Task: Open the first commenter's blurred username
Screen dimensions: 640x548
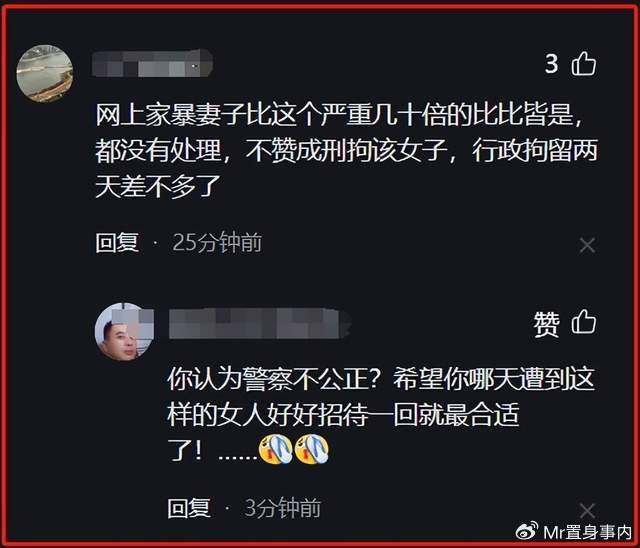Action: pyautogui.click(x=152, y=64)
